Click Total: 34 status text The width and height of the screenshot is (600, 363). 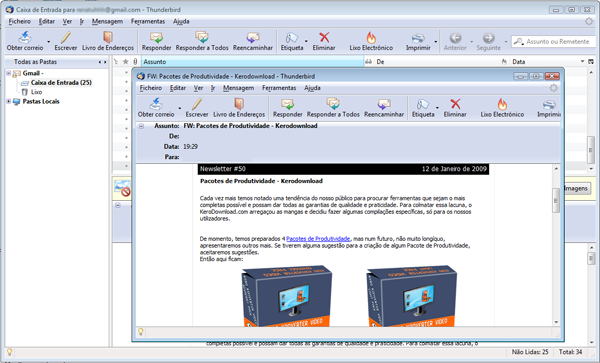[571, 352]
